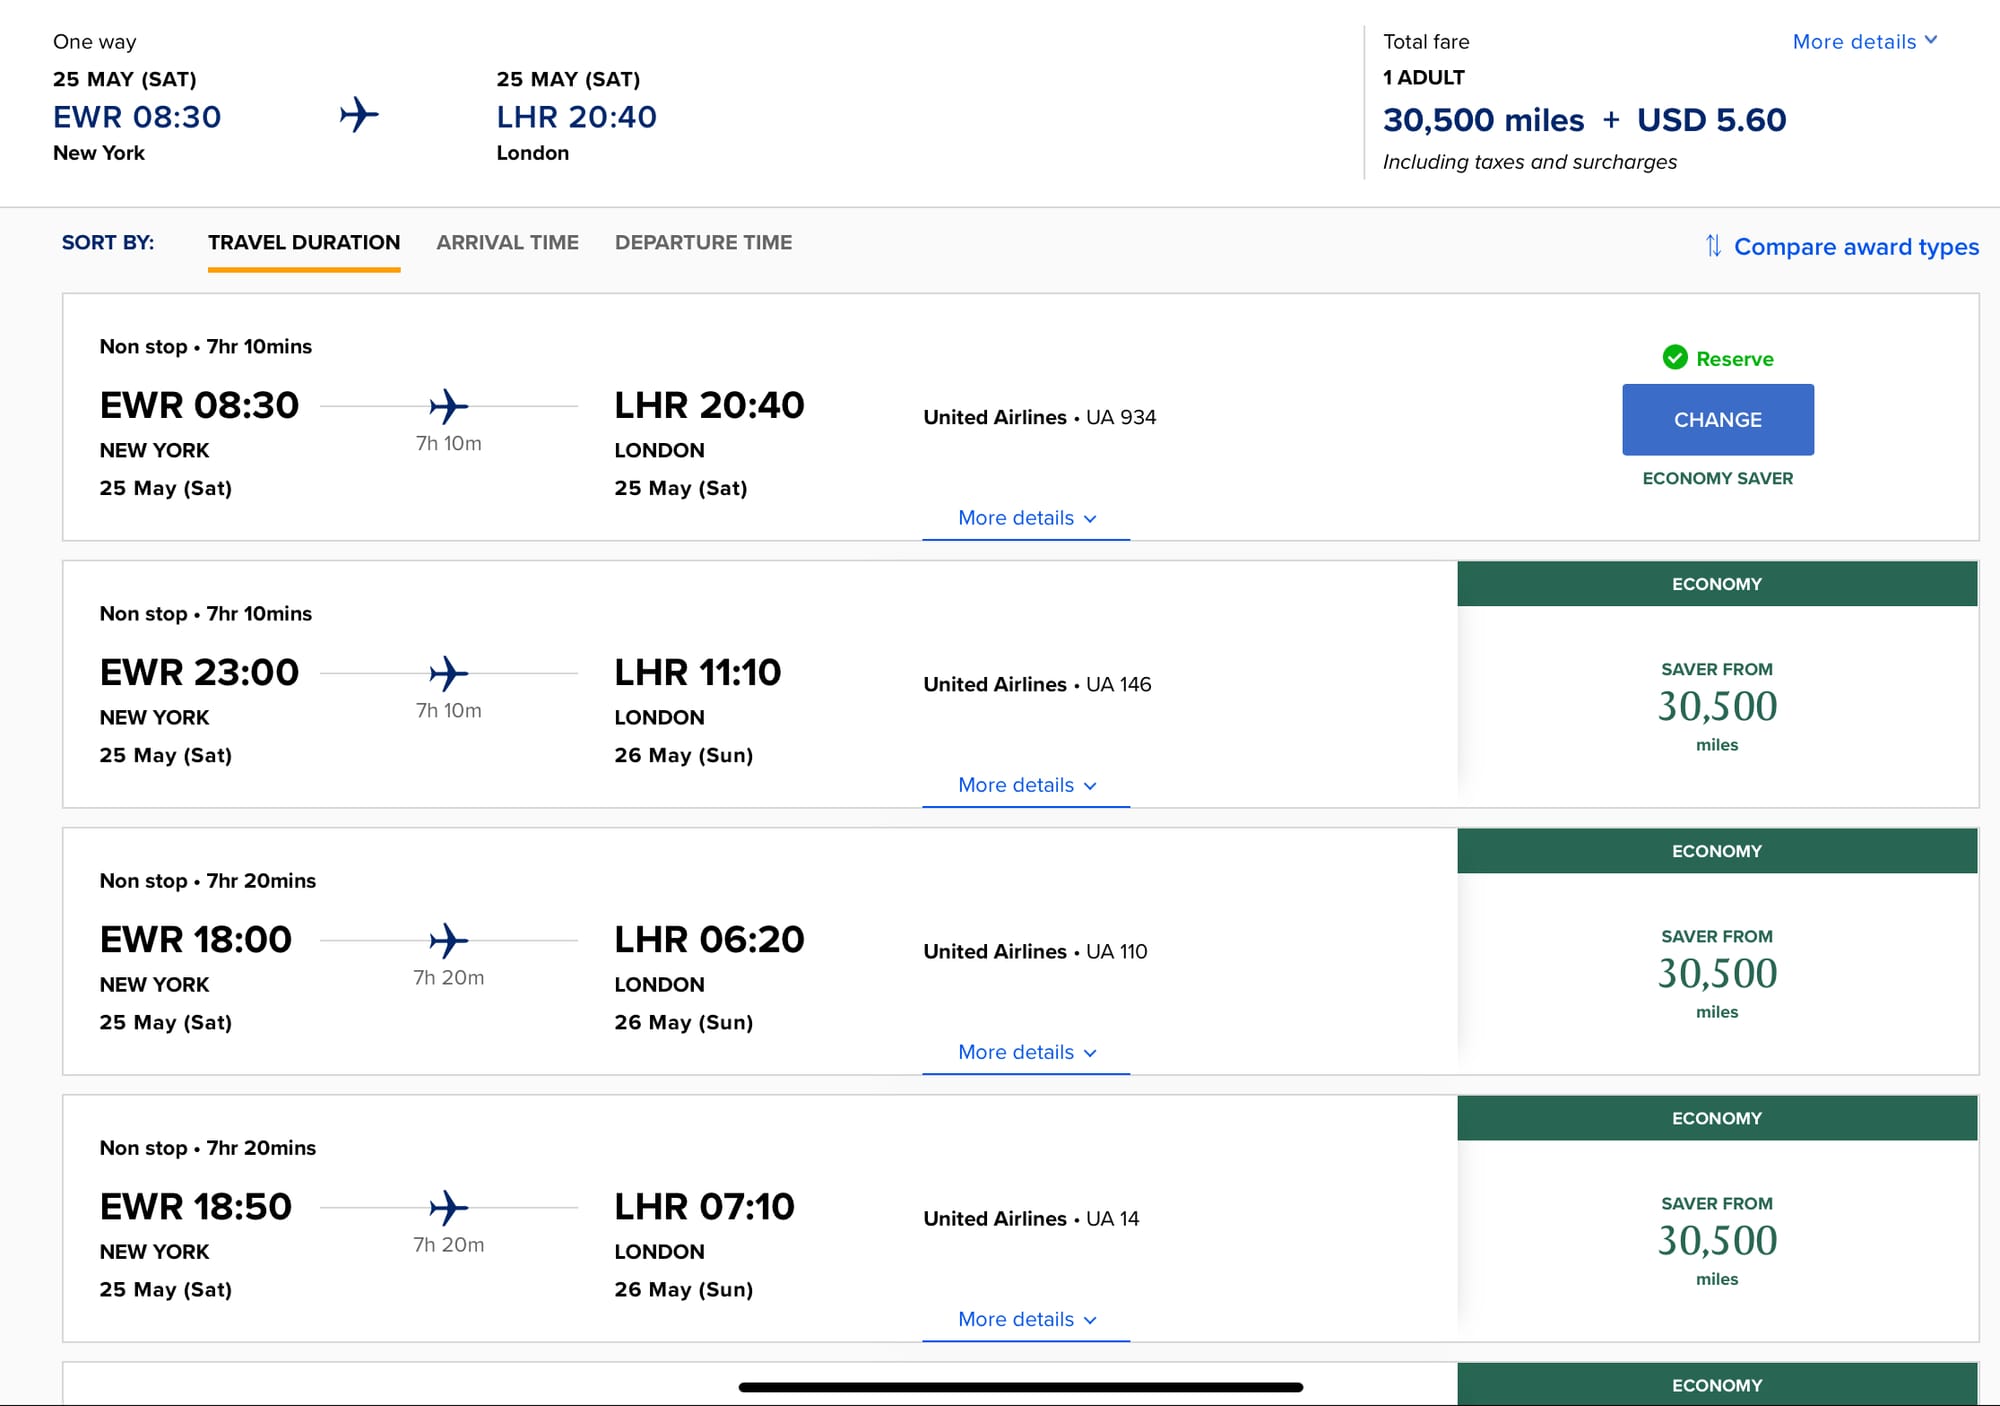
Task: Expand More details for flight UA 934
Action: tap(1026, 518)
